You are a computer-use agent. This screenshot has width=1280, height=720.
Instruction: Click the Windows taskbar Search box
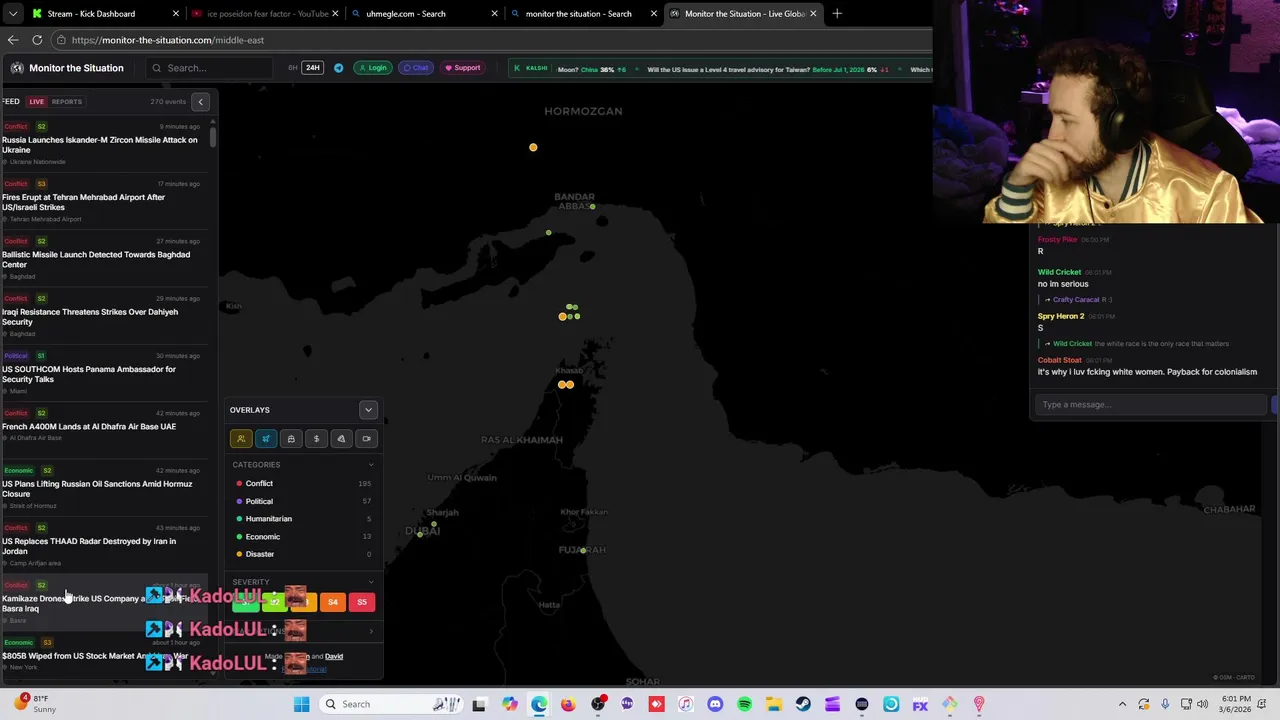click(391, 704)
